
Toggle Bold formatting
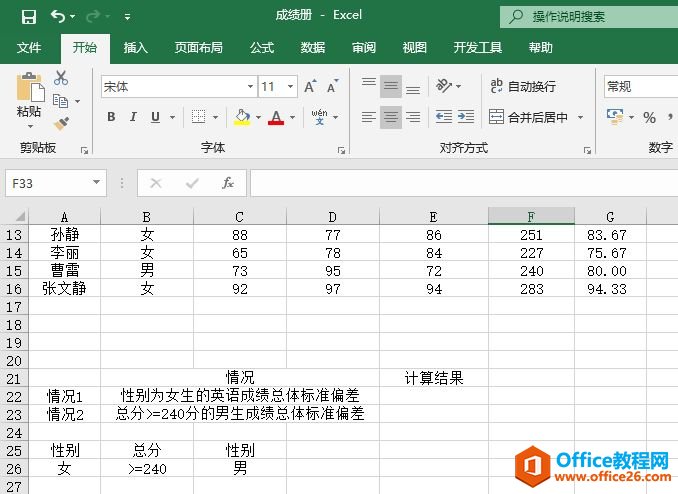click(x=111, y=117)
